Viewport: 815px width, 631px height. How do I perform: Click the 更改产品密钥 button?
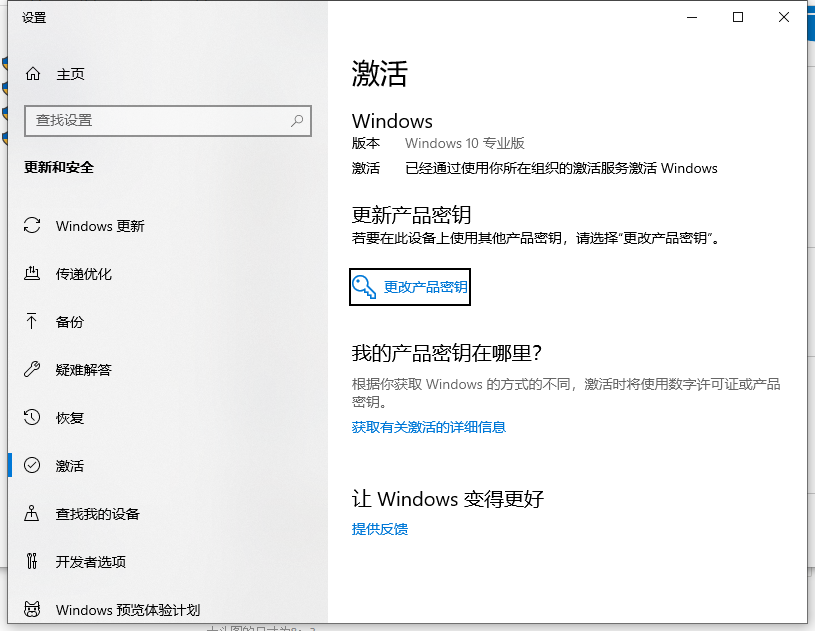[x=410, y=287]
